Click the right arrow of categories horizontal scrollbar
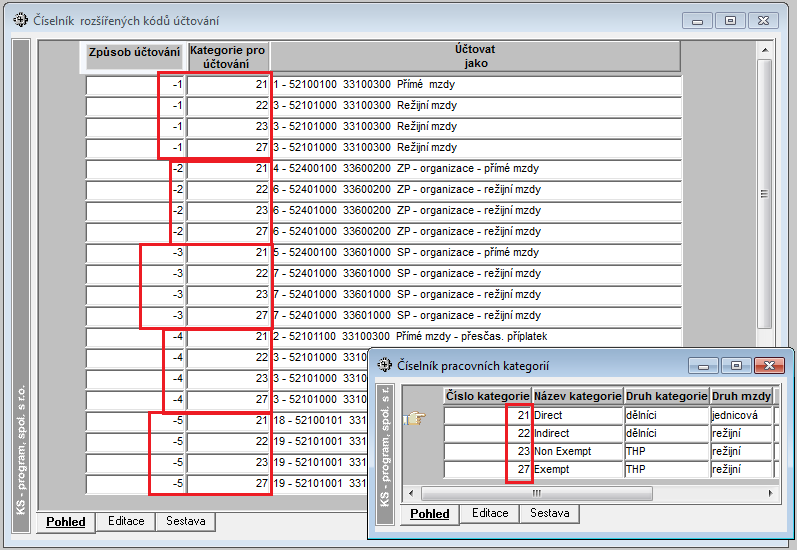 click(x=771, y=493)
